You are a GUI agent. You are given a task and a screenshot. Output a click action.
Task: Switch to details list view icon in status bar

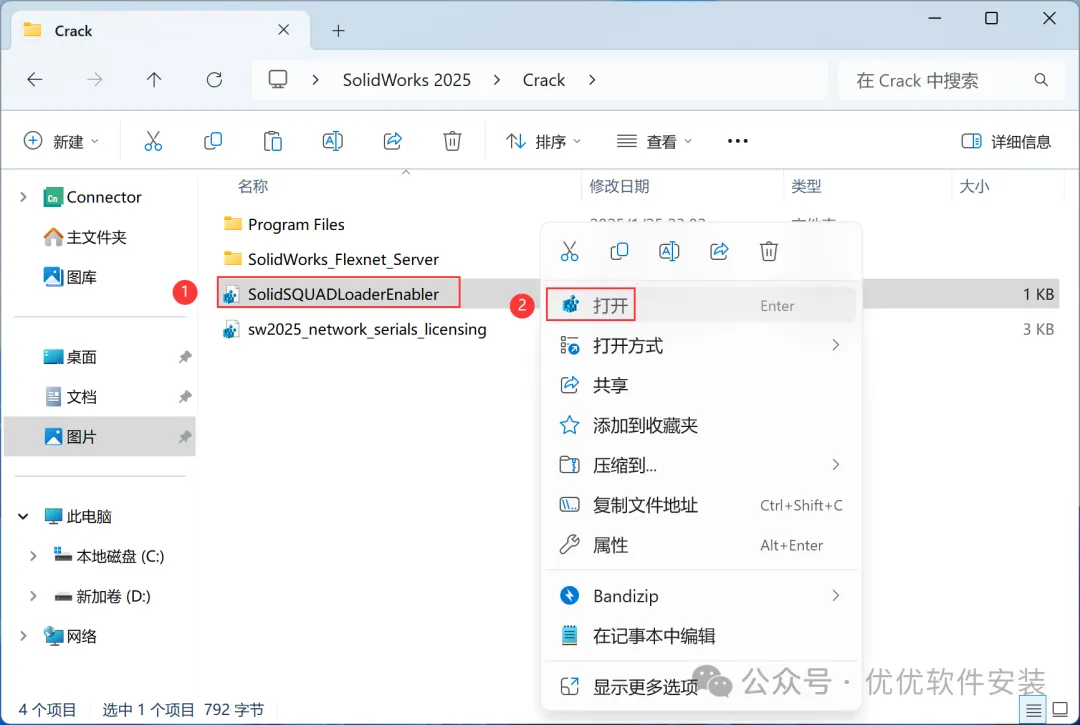[x=1033, y=710]
